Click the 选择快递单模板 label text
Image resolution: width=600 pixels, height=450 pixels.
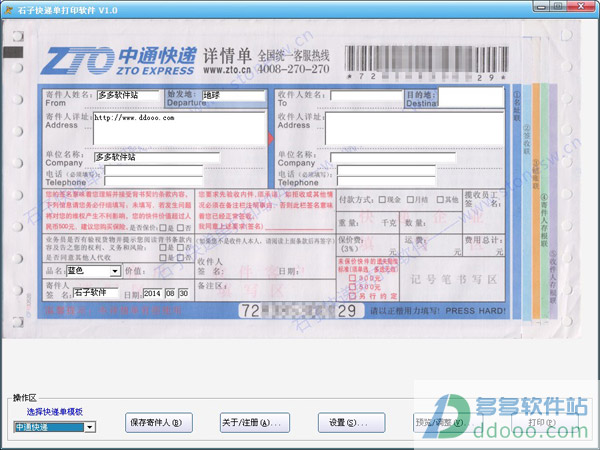click(55, 412)
